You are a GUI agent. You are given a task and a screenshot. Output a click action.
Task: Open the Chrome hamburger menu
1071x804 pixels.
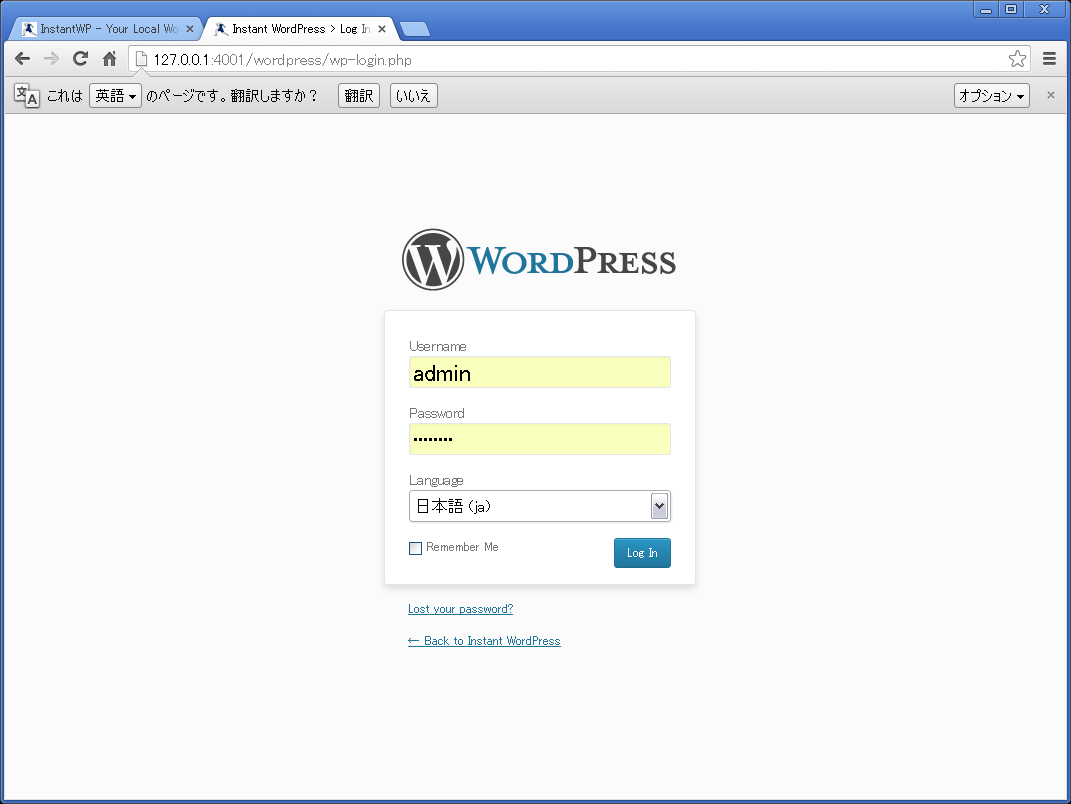pyautogui.click(x=1050, y=59)
